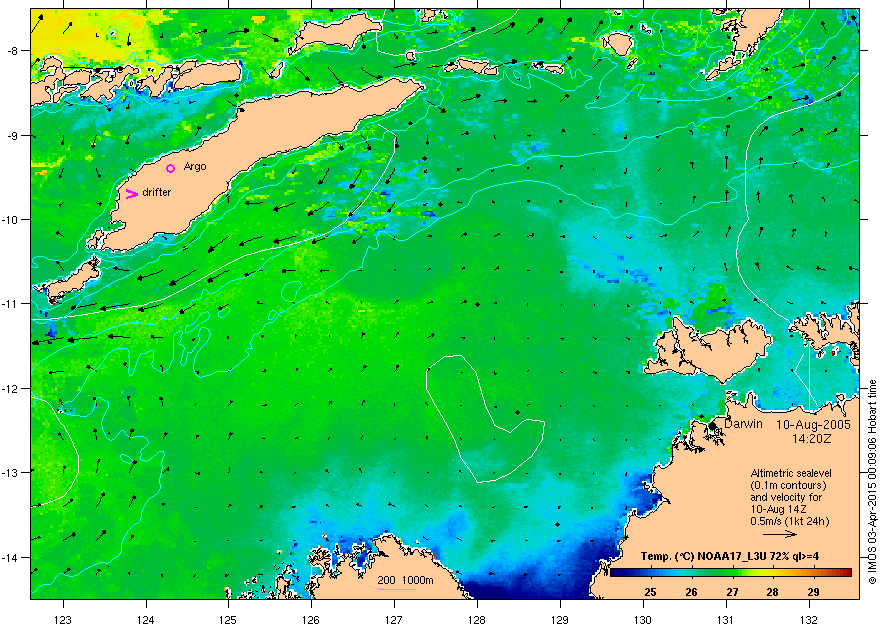Click the cyan 200m depth contour legend line

(397, 589)
